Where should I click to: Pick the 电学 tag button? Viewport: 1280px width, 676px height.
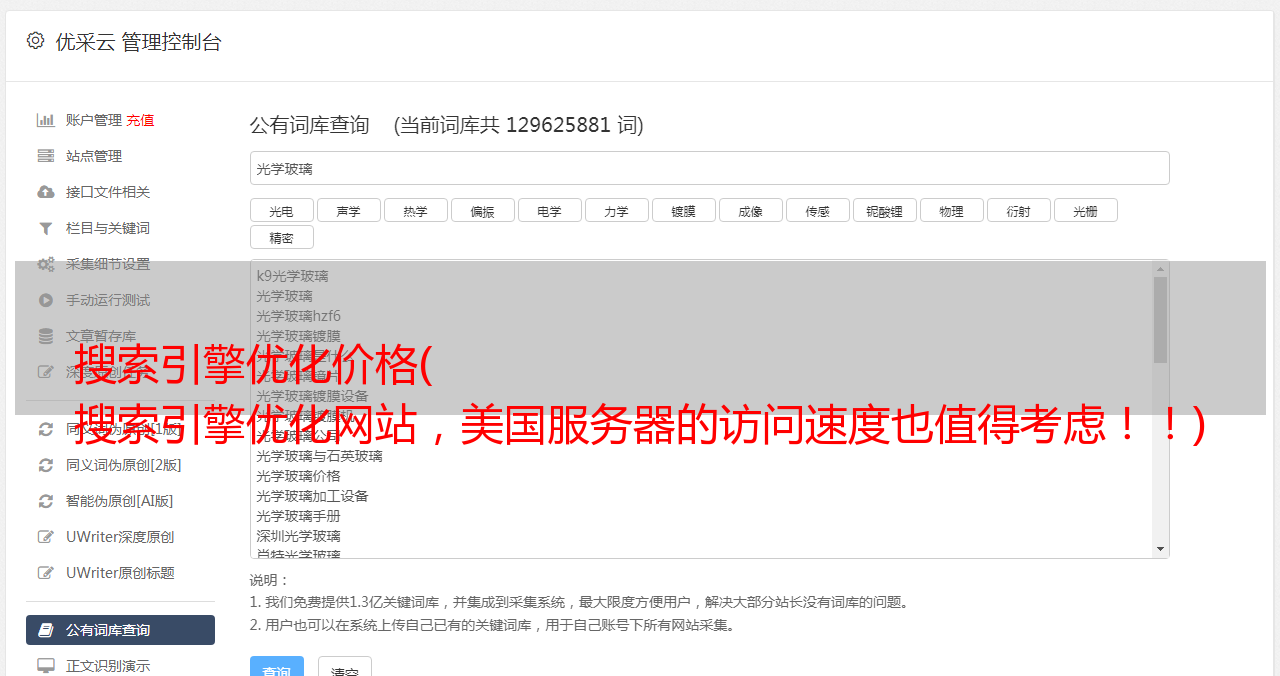pyautogui.click(x=550, y=210)
